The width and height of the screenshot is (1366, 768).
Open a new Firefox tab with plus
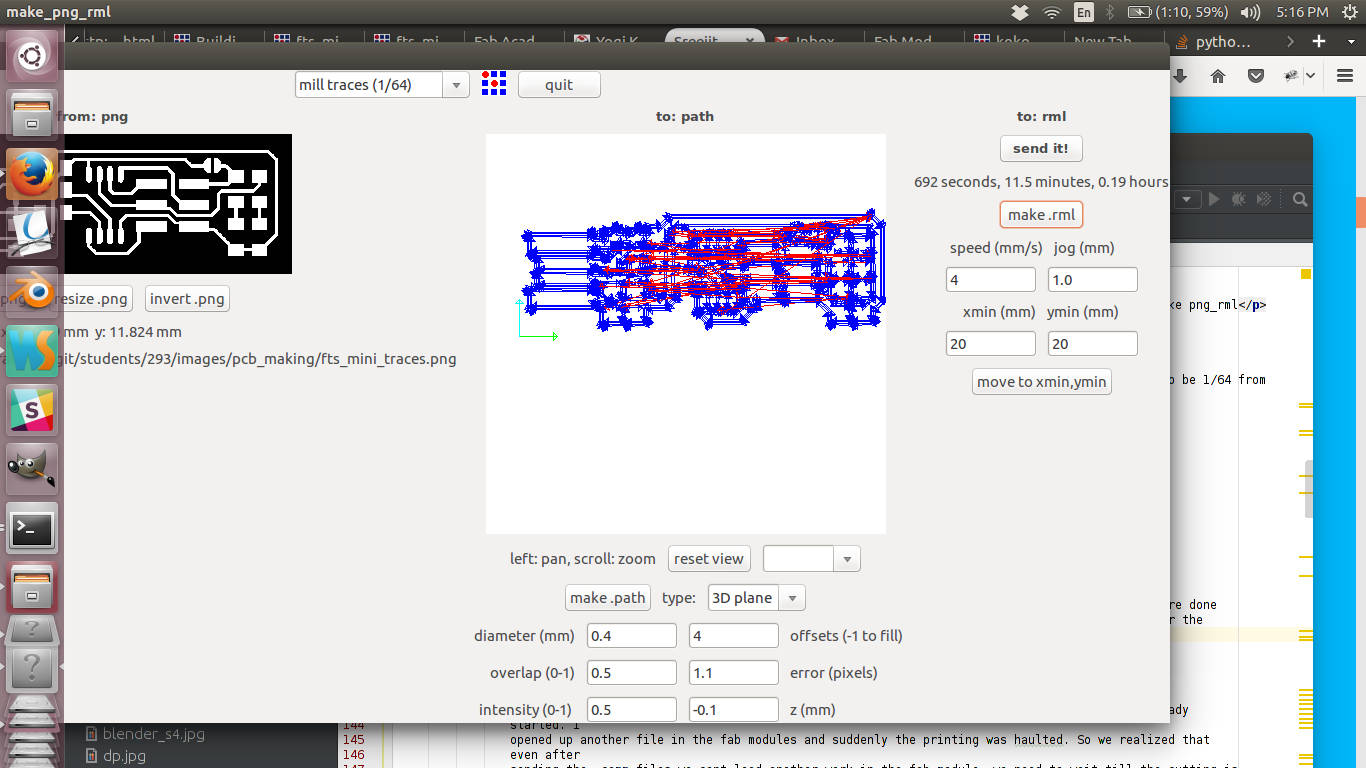tap(1319, 41)
